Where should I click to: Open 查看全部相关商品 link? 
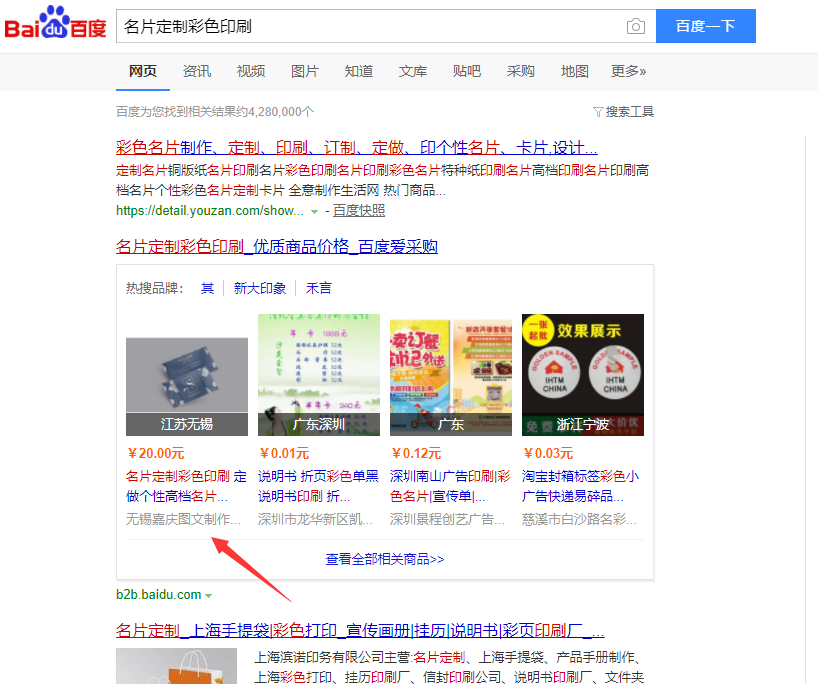[x=385, y=559]
